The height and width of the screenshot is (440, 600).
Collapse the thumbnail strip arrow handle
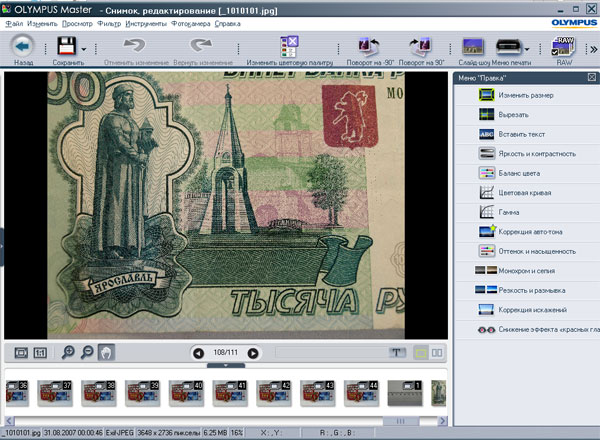[225, 365]
